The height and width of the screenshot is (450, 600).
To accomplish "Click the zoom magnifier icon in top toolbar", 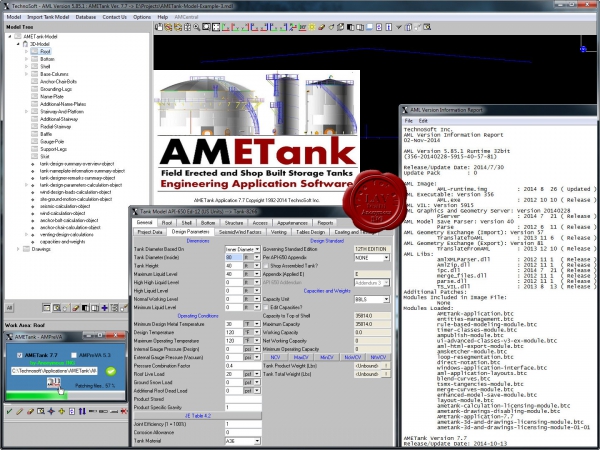I will click(196, 27).
